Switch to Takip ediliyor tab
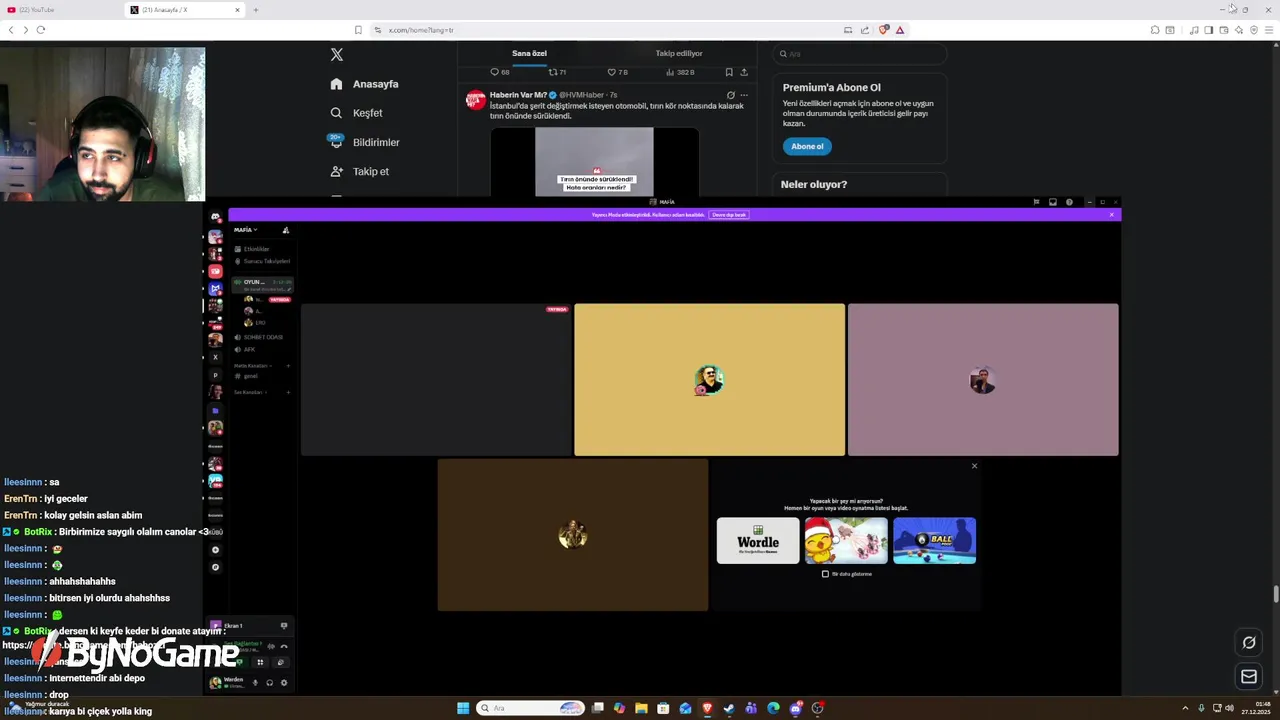This screenshot has height=720, width=1280. [x=679, y=53]
